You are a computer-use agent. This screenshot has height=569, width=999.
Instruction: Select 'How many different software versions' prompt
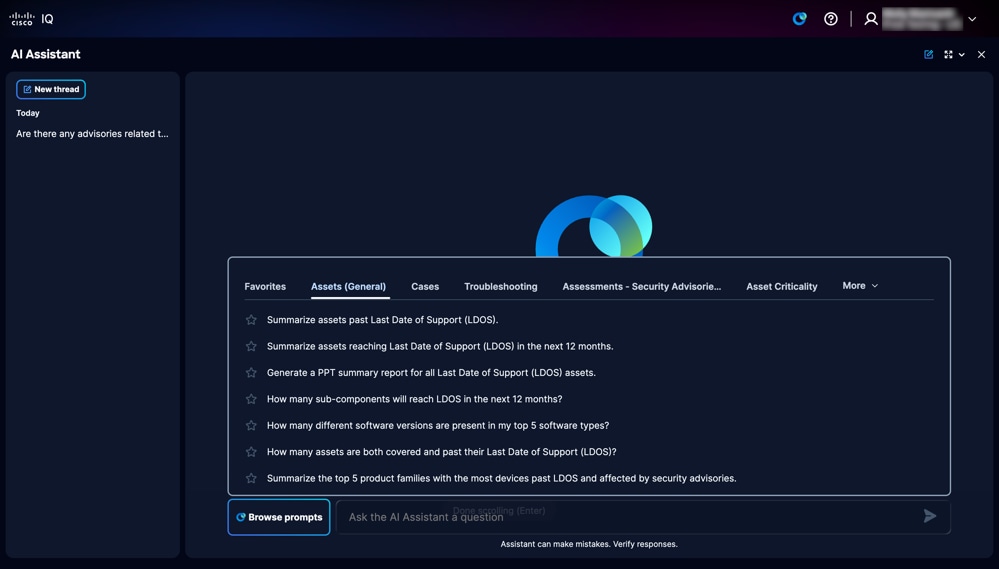coord(438,426)
